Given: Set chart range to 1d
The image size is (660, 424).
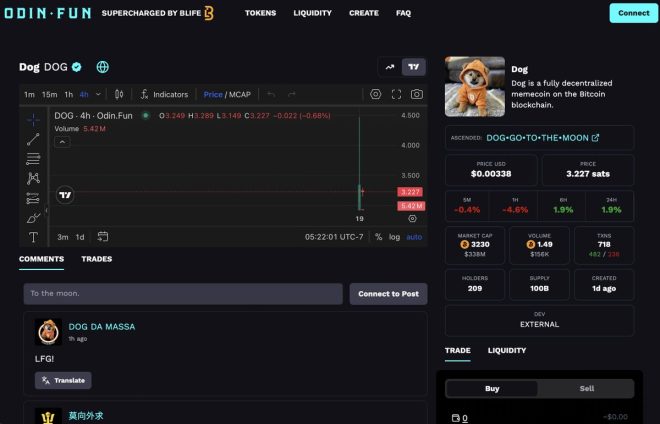Looking at the screenshot, I should [x=80, y=237].
